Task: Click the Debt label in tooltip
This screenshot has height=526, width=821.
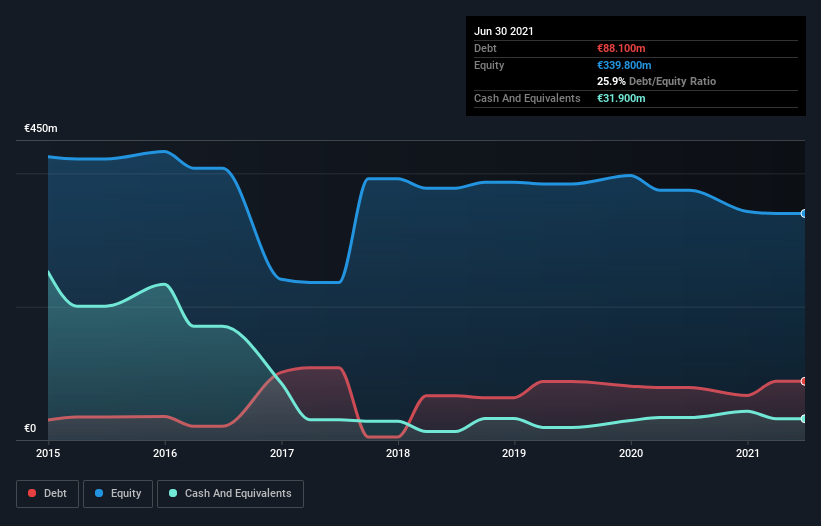Action: point(485,48)
